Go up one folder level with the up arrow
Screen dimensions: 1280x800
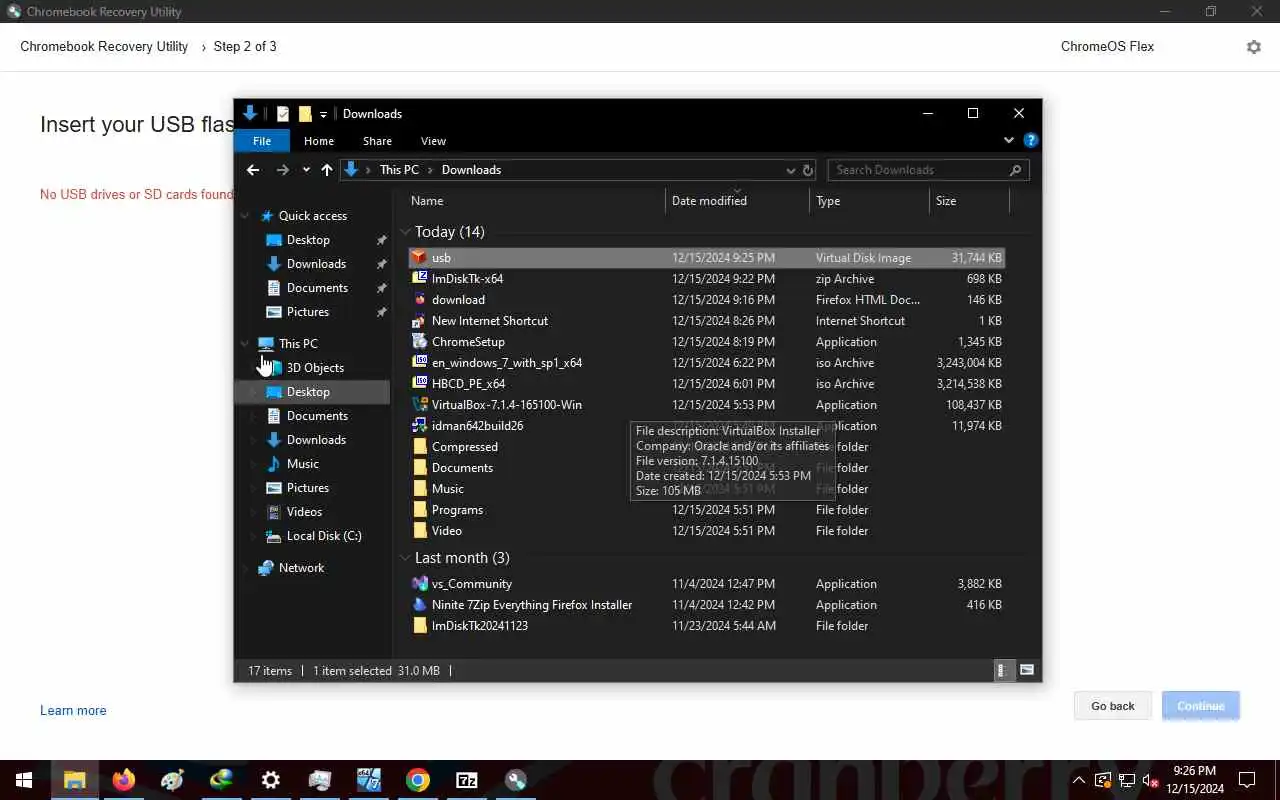point(327,170)
